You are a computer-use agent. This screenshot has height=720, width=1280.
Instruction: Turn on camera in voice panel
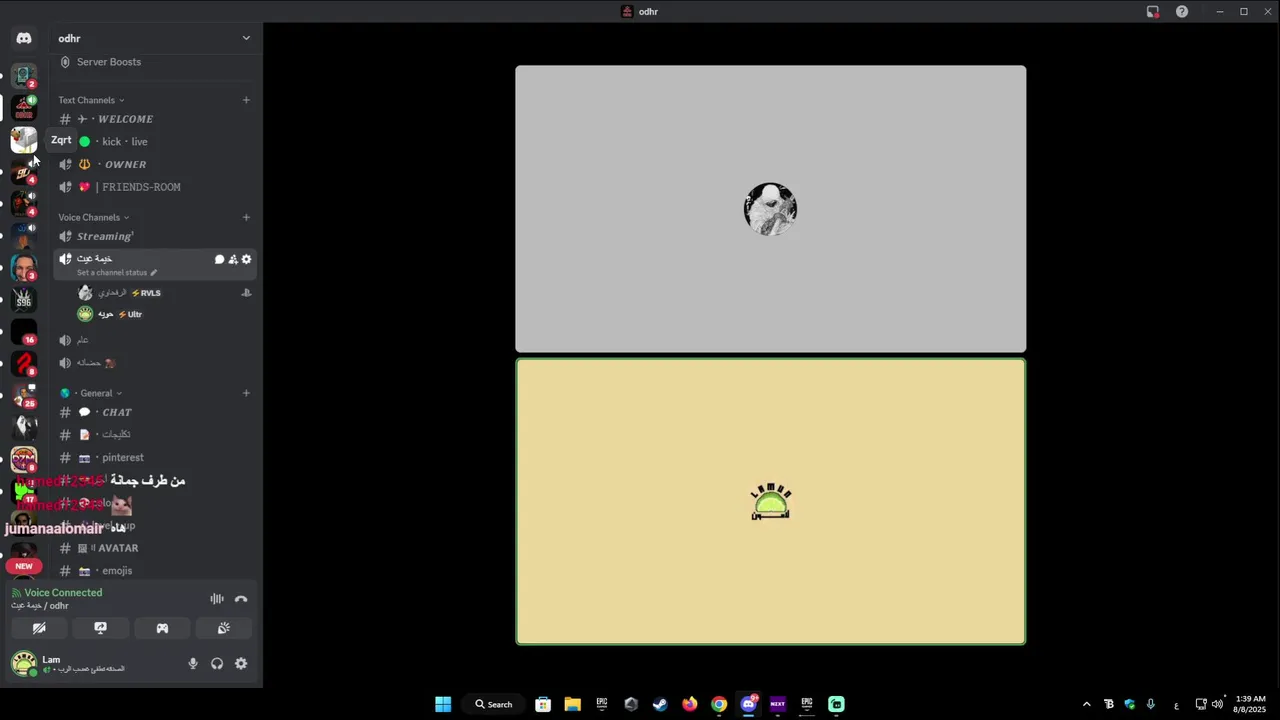[39, 628]
